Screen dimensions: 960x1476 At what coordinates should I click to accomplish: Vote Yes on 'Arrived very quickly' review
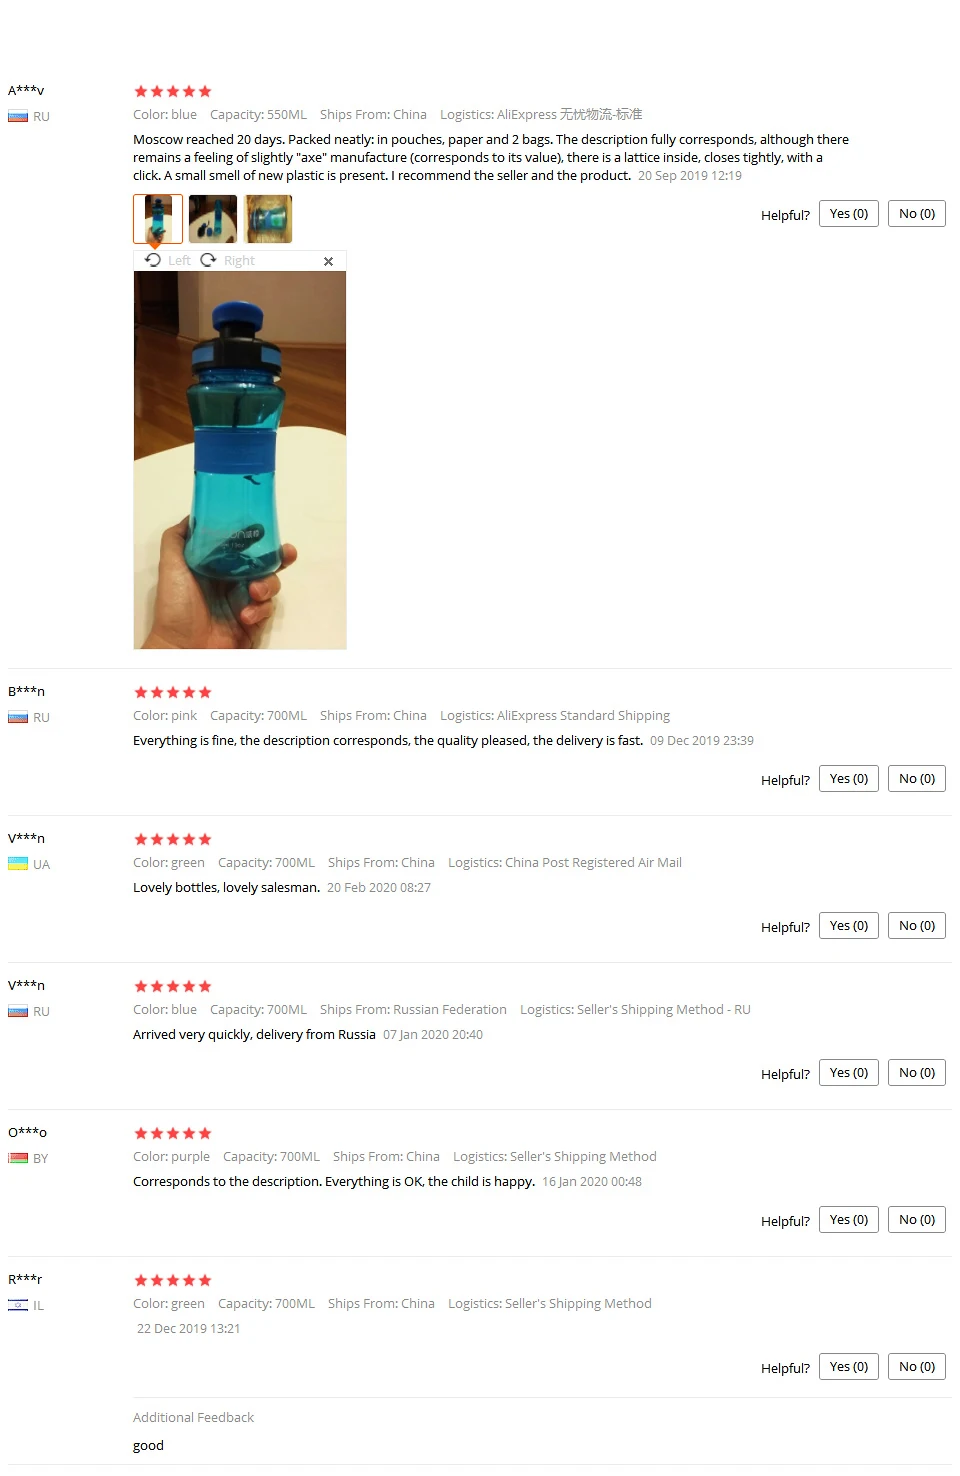(x=849, y=1073)
